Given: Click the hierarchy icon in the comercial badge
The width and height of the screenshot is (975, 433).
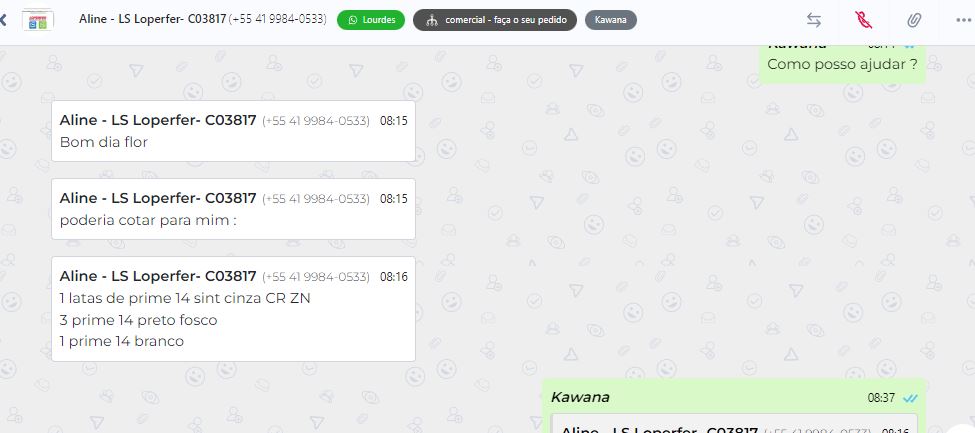Looking at the screenshot, I should pyautogui.click(x=432, y=21).
